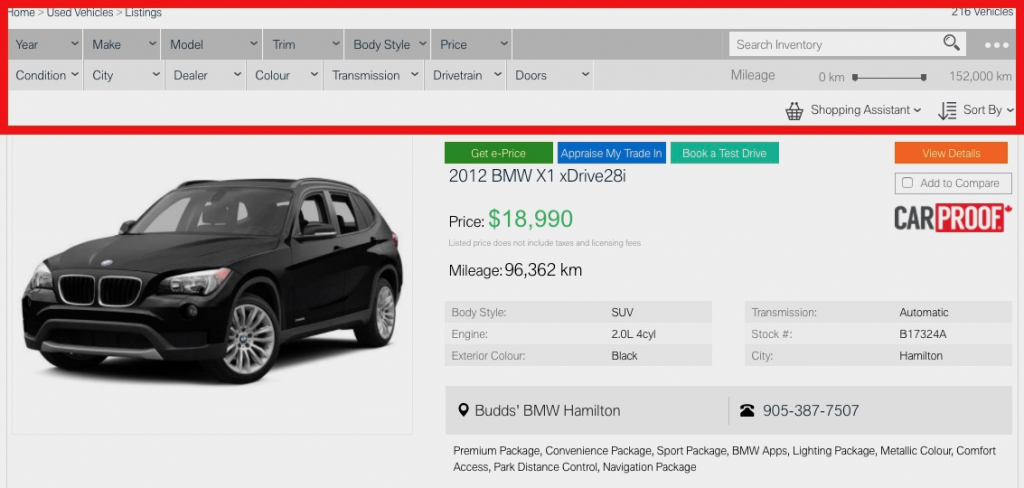The image size is (1024, 488).
Task: Click the Listings breadcrumb
Action: tap(143, 12)
